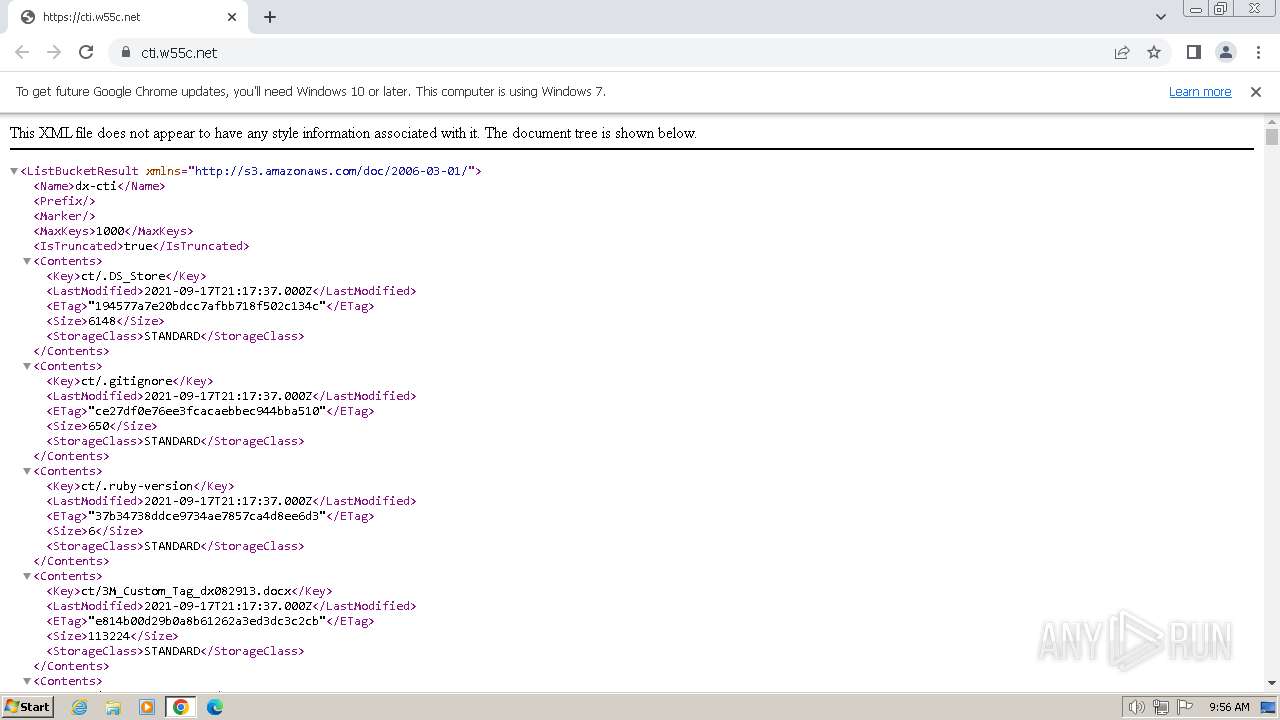Collapse the ListBucketResult root node
1280x720 pixels.
(14, 171)
